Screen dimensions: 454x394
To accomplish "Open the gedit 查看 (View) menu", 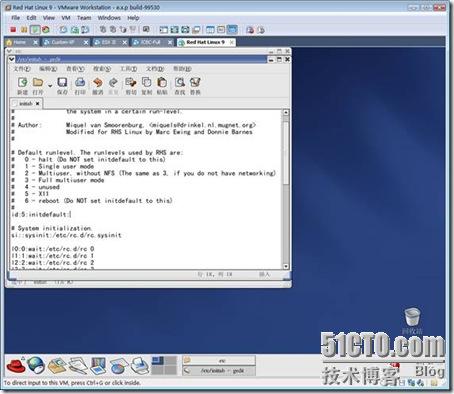I will [75, 69].
